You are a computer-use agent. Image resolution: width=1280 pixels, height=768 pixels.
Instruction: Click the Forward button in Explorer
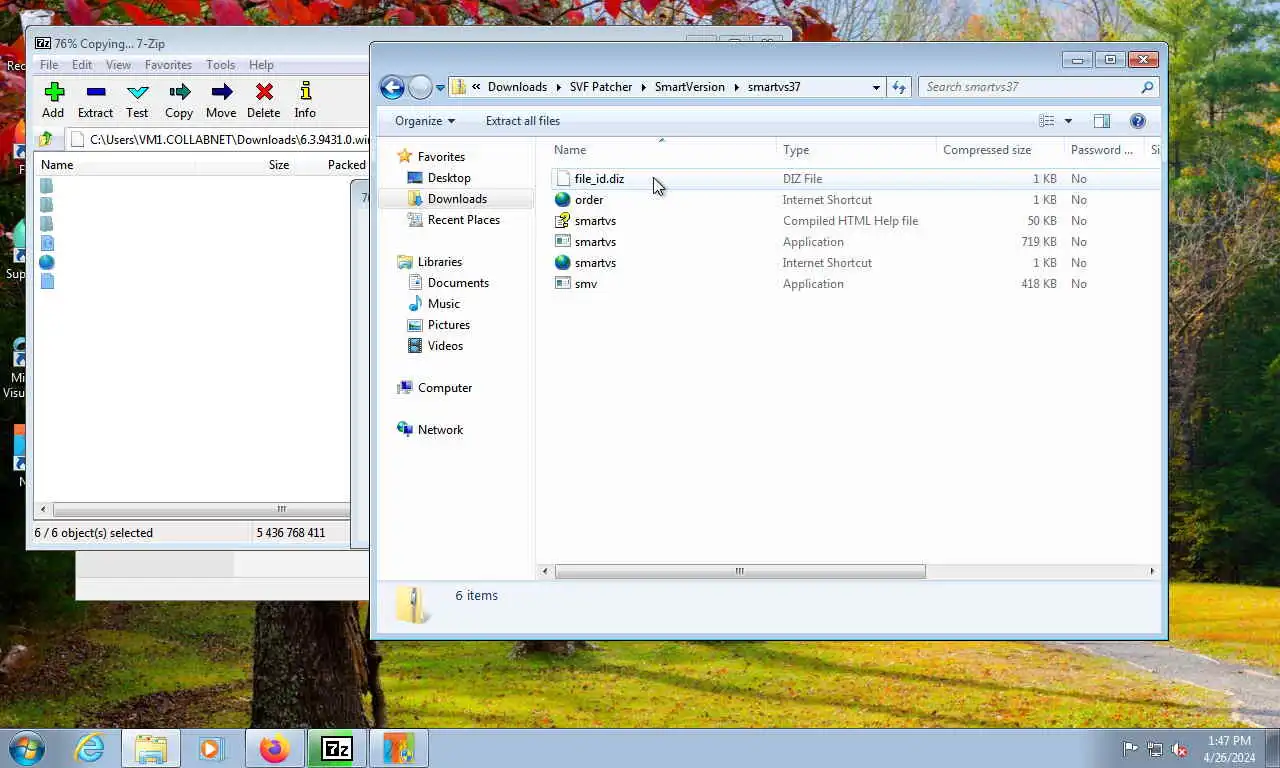(x=420, y=87)
